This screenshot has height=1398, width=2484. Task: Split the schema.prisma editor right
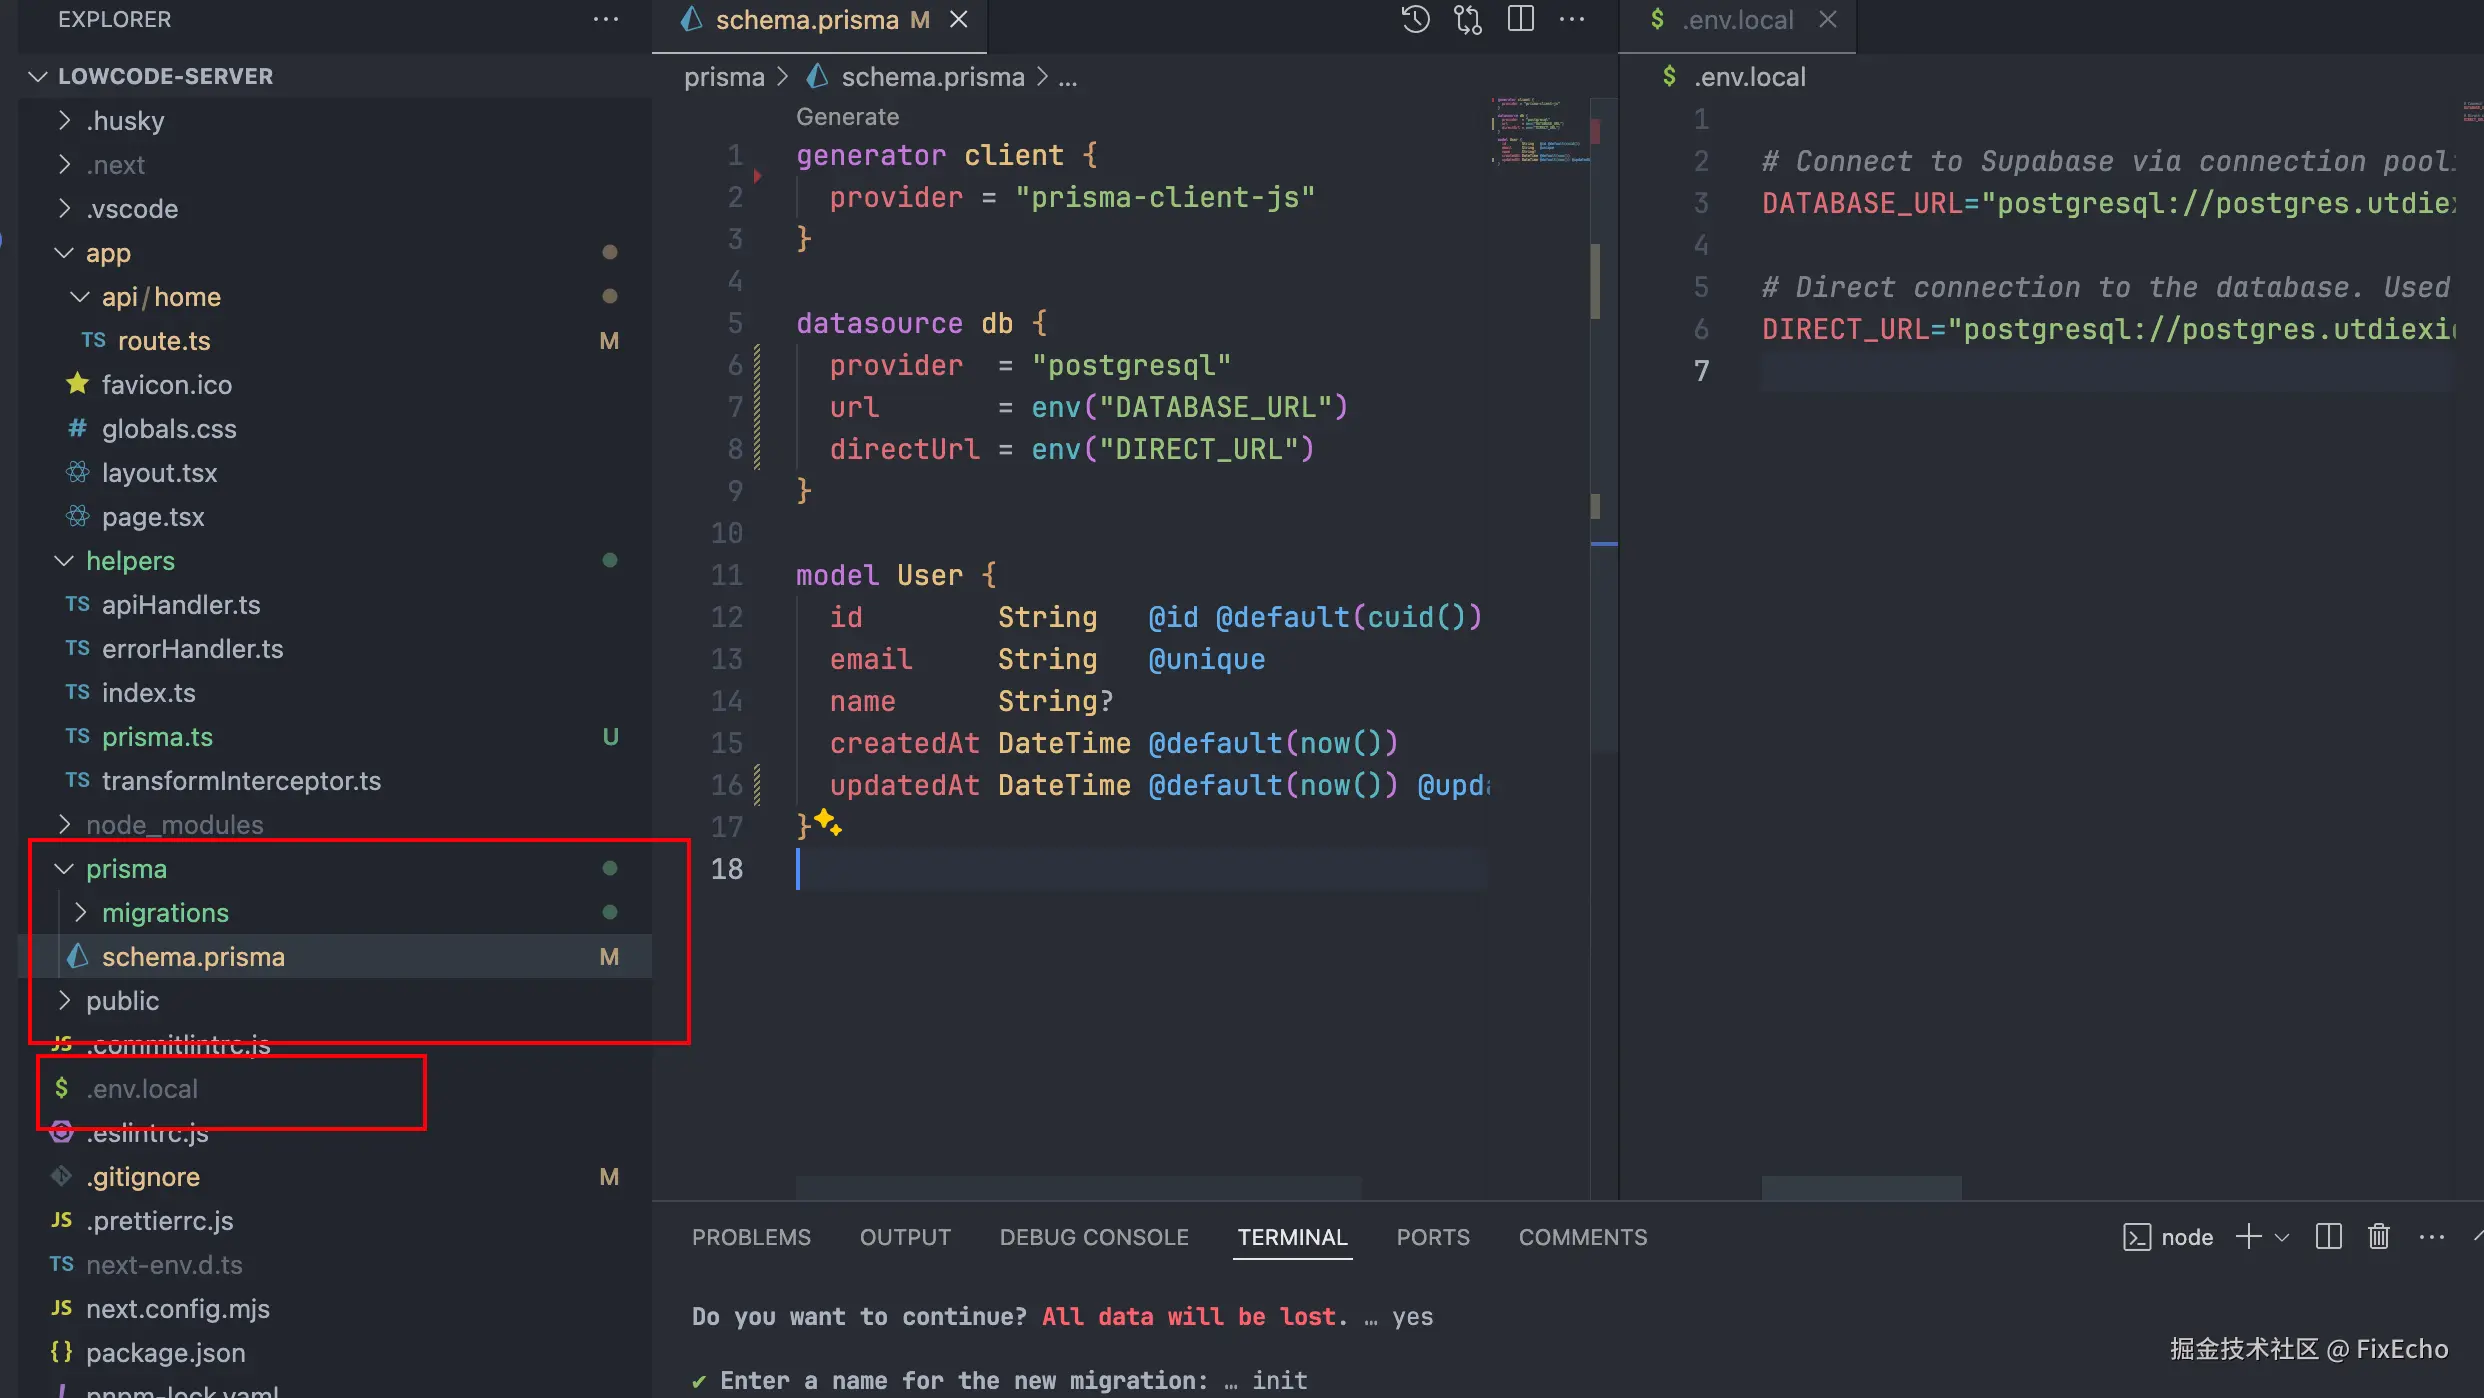point(1520,20)
